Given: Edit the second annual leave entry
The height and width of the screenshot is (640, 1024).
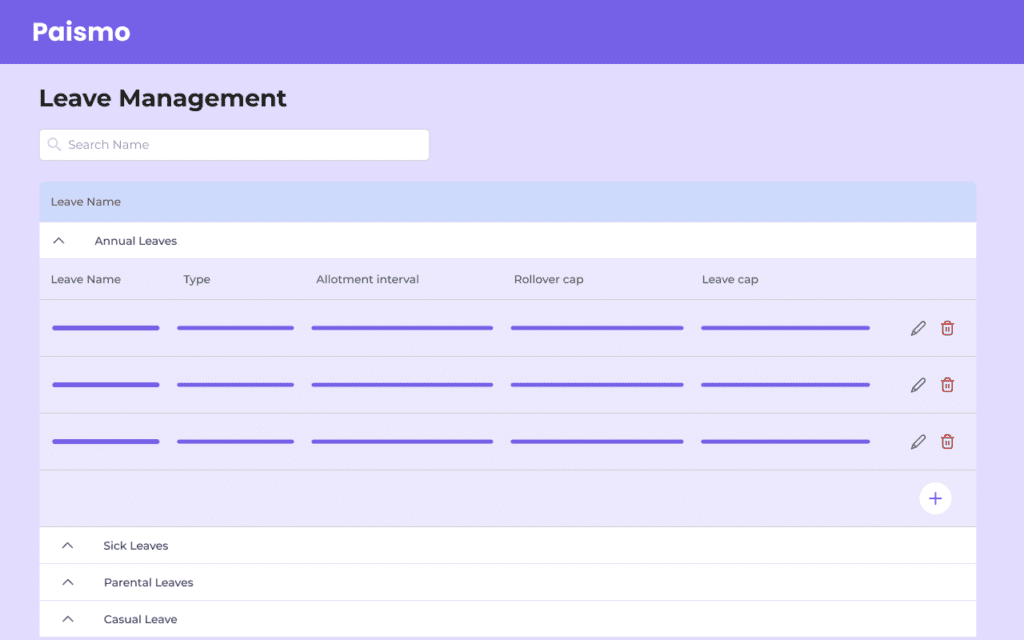Looking at the screenshot, I should pyautogui.click(x=917, y=384).
